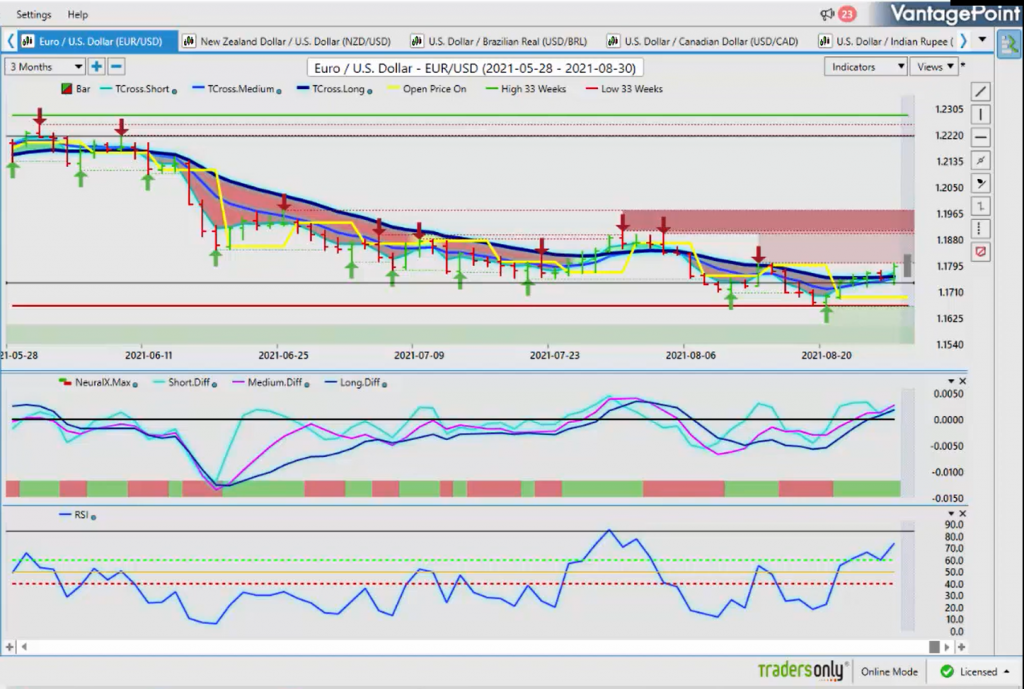1024x689 pixels.
Task: Click the green Licensed checkmark icon
Action: pyautogui.click(x=946, y=671)
